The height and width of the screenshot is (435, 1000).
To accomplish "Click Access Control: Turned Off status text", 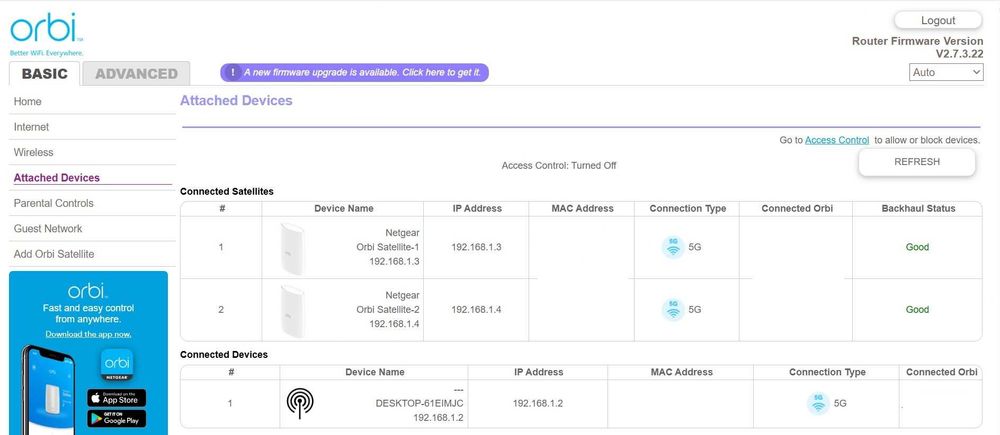I will [x=559, y=165].
